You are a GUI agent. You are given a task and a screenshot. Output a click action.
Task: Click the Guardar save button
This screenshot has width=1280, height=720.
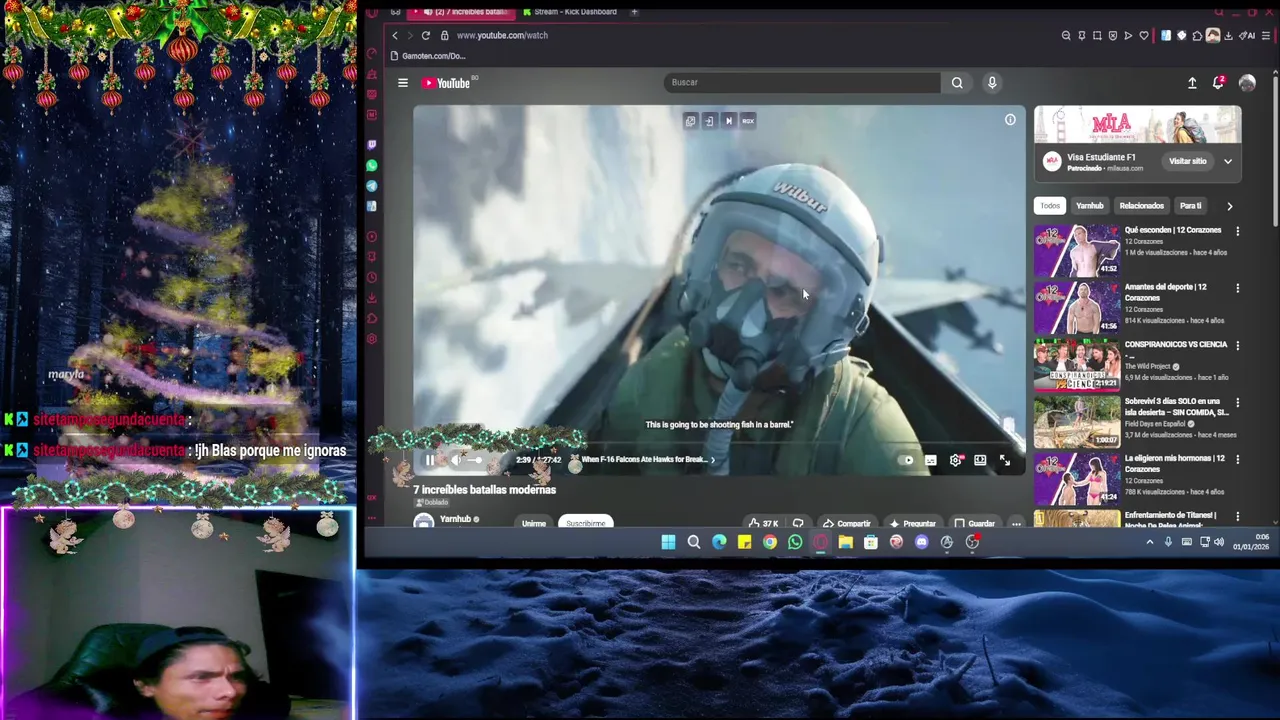tap(975, 523)
